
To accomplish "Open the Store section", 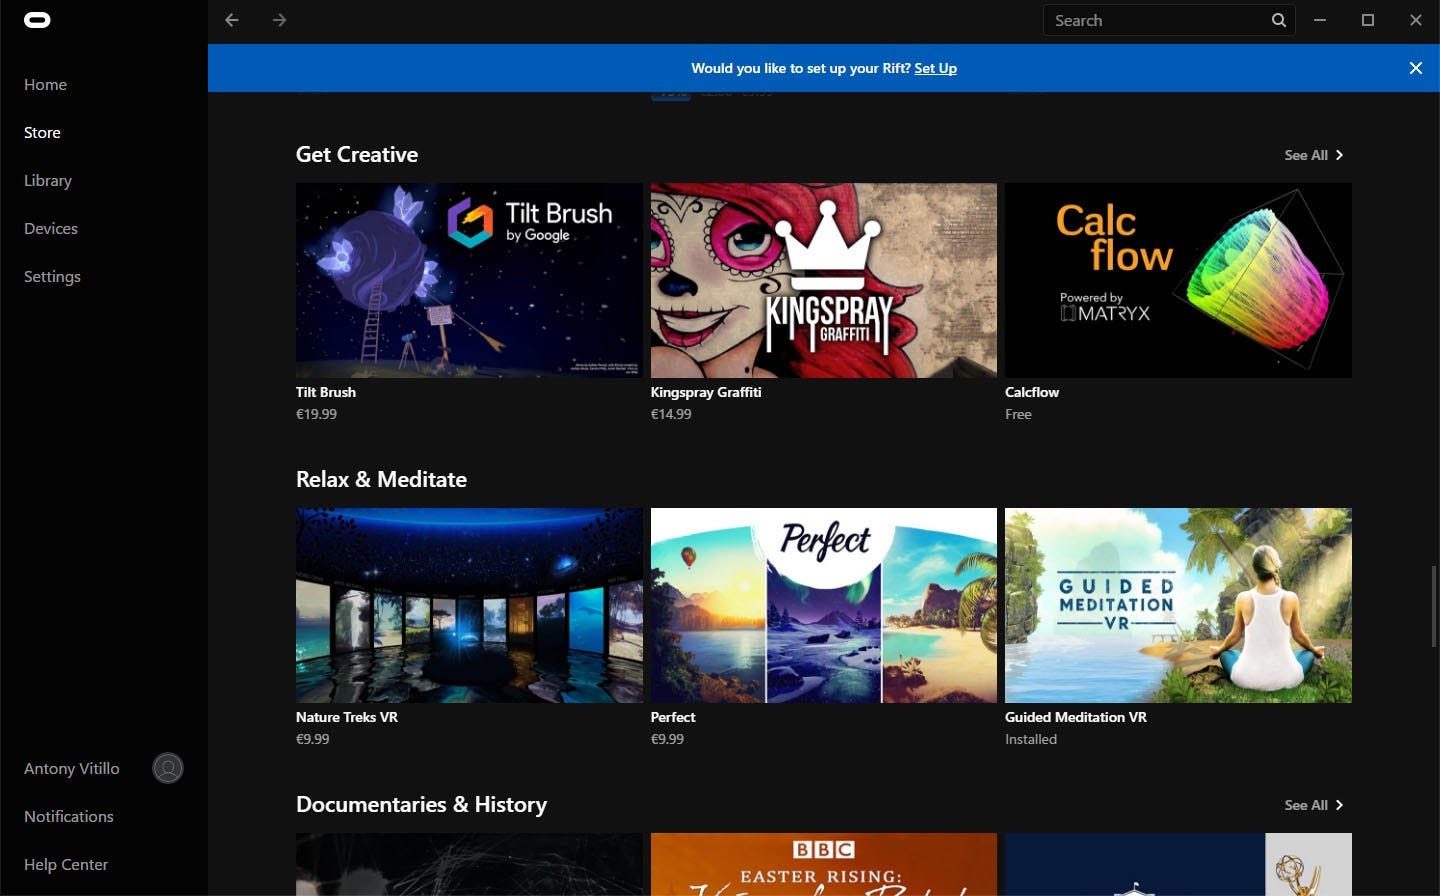I will [42, 133].
